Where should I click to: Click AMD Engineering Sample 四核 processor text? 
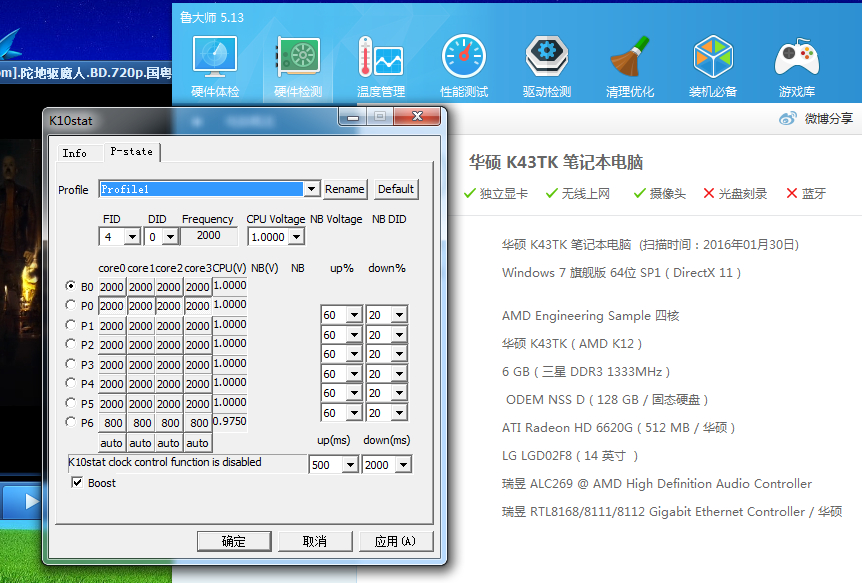click(x=590, y=316)
